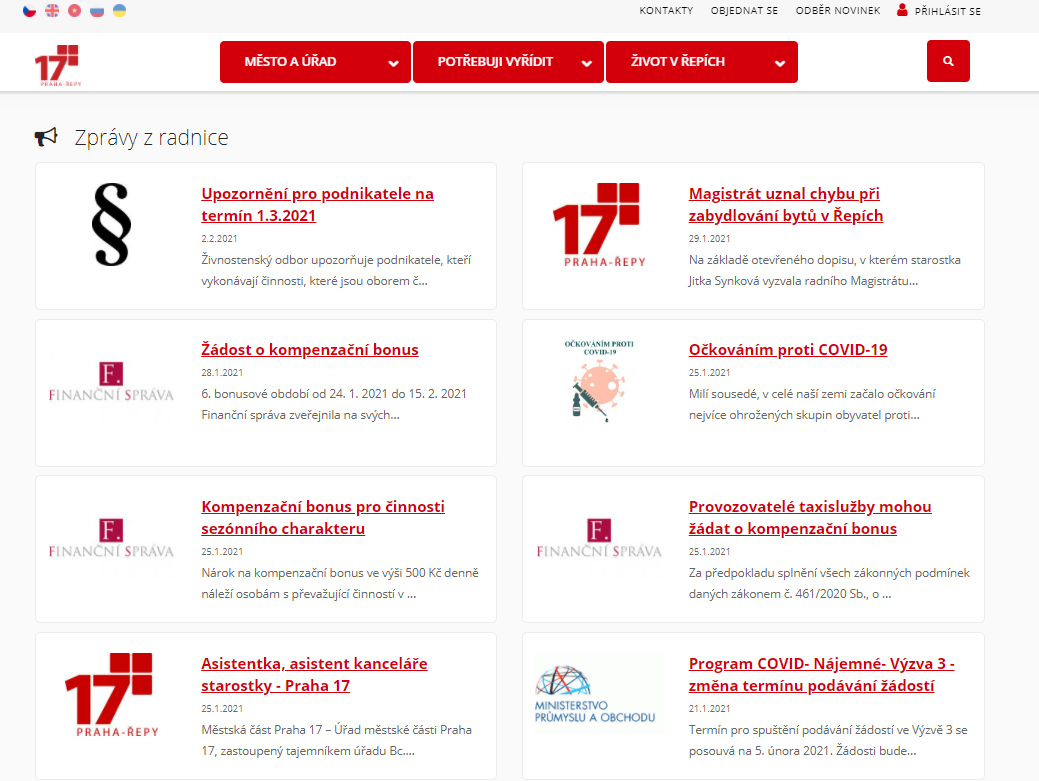Screen dimensions: 1039x781
Task: Open Odběr novinek in top bar
Action: 838,11
